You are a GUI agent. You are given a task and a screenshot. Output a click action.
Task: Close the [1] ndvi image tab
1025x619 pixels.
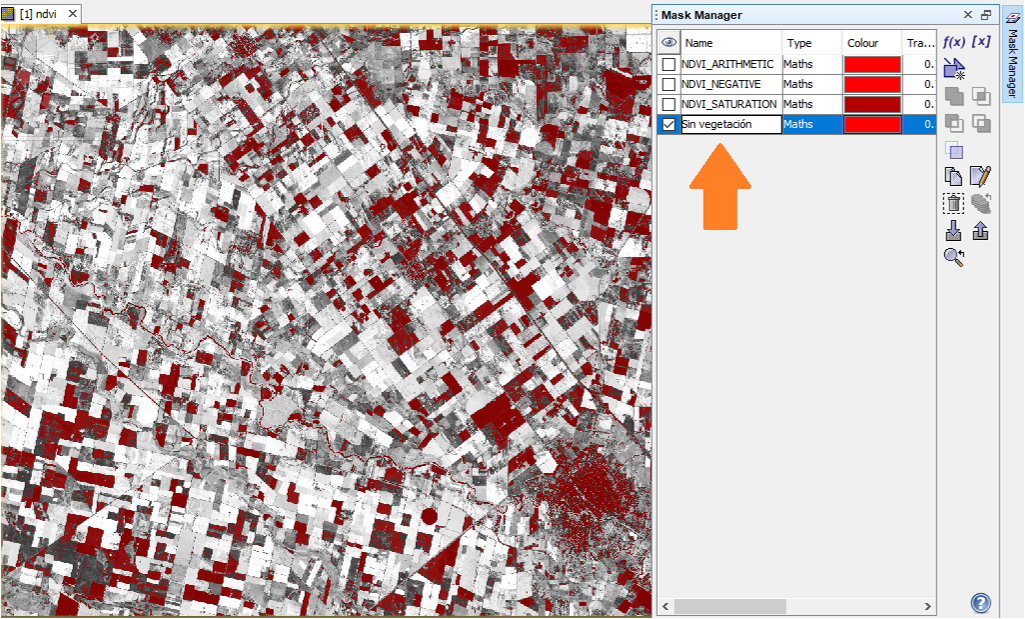[x=73, y=13]
